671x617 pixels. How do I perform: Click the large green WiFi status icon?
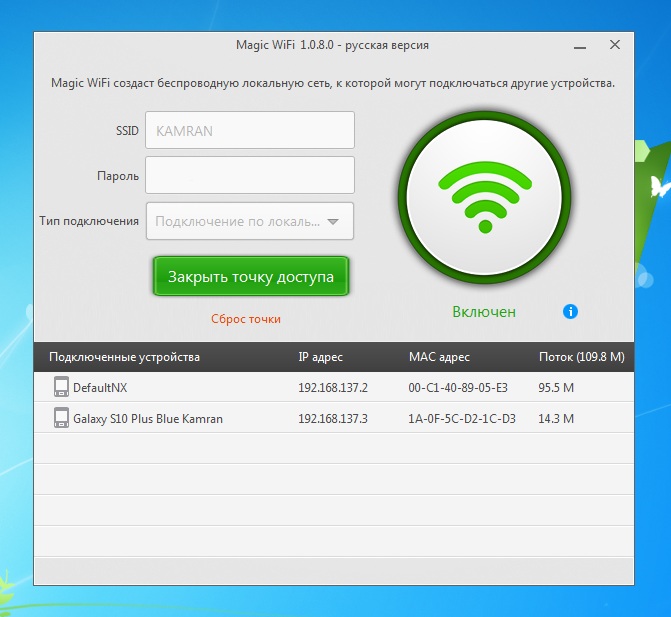[x=485, y=195]
